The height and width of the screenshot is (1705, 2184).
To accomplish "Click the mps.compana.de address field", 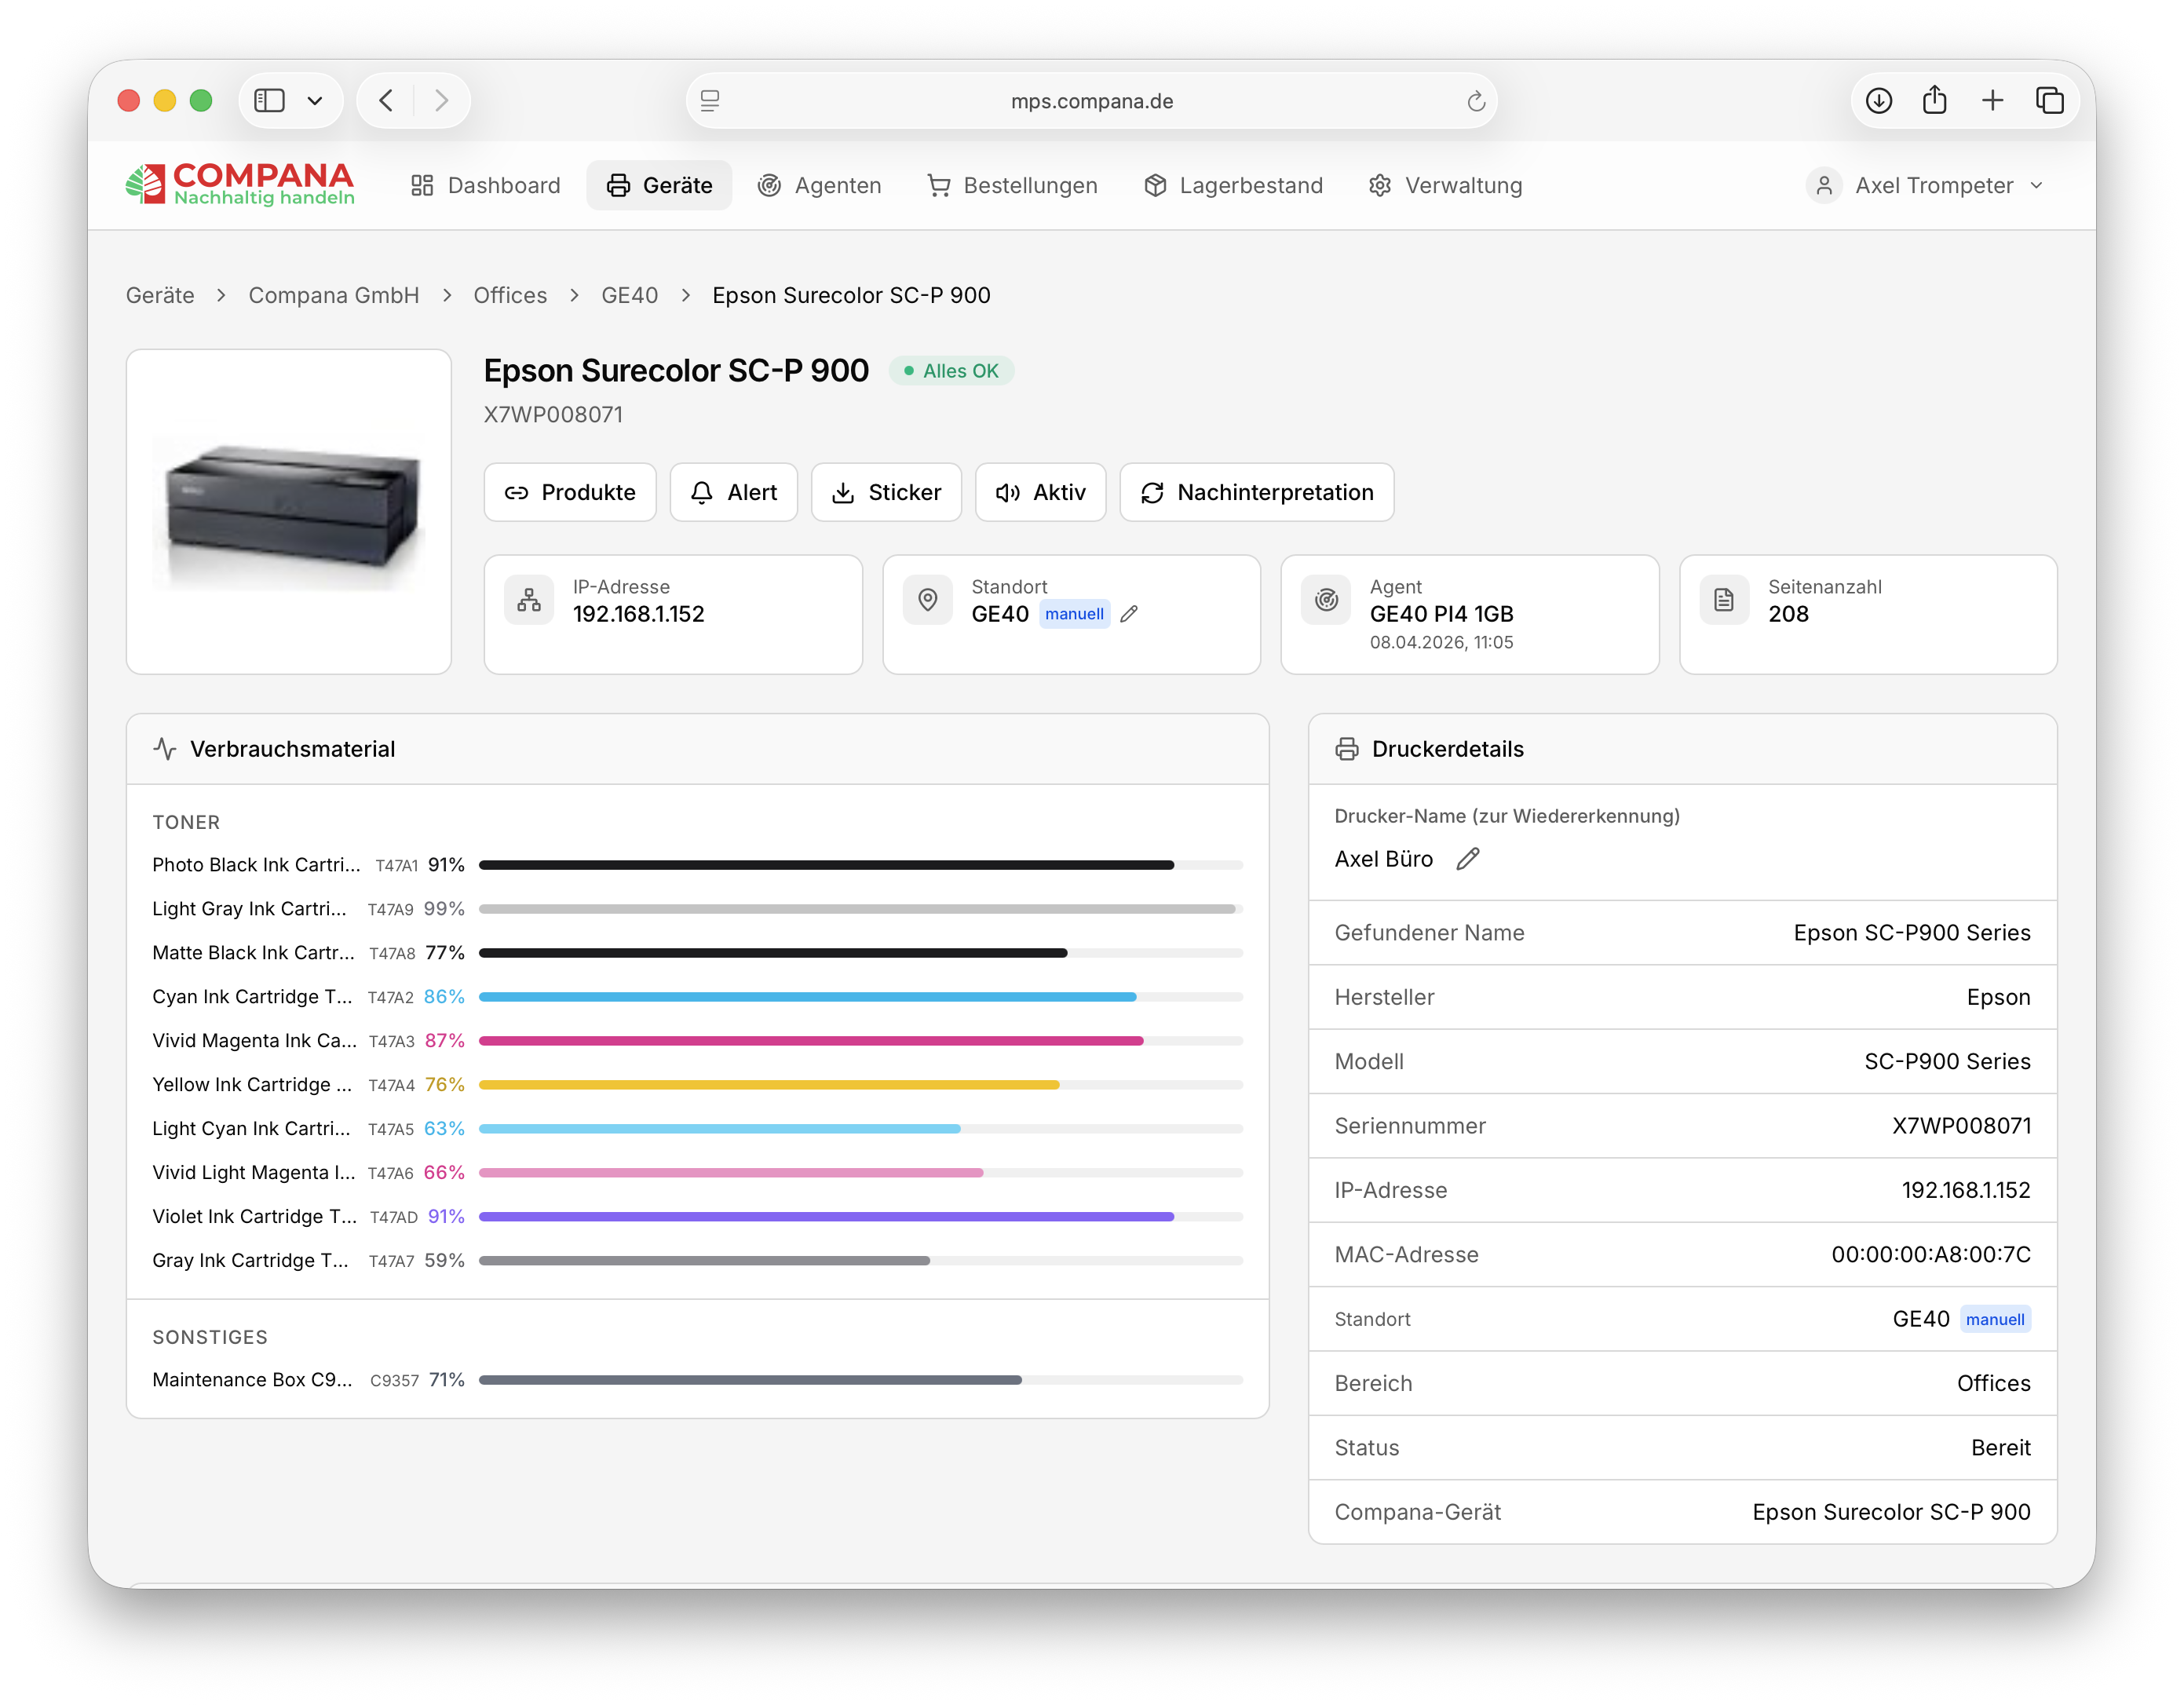I will pos(1091,101).
